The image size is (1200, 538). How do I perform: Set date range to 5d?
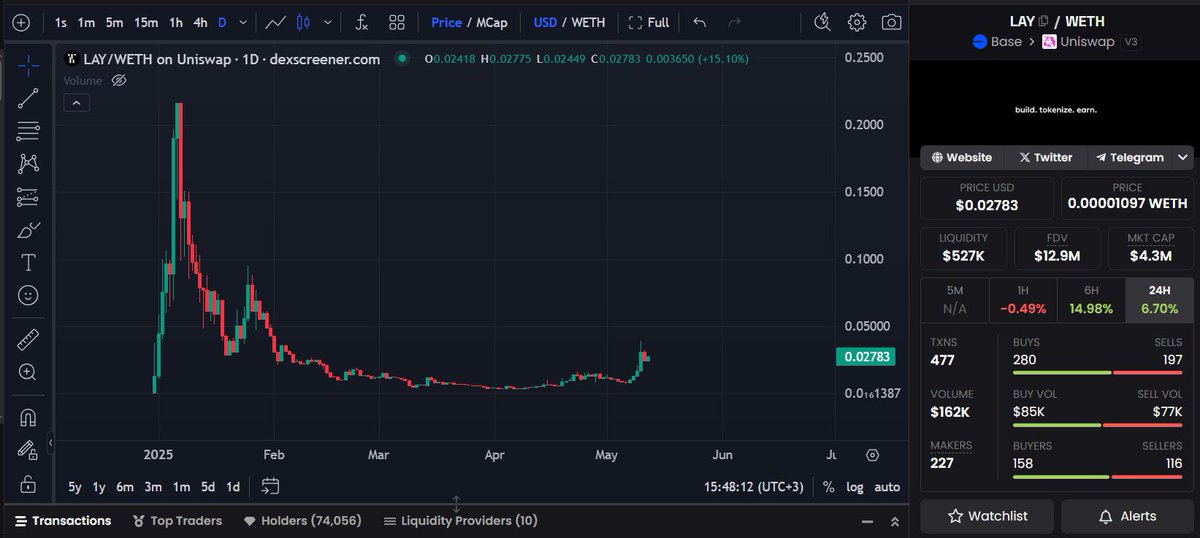pyautogui.click(x=207, y=487)
